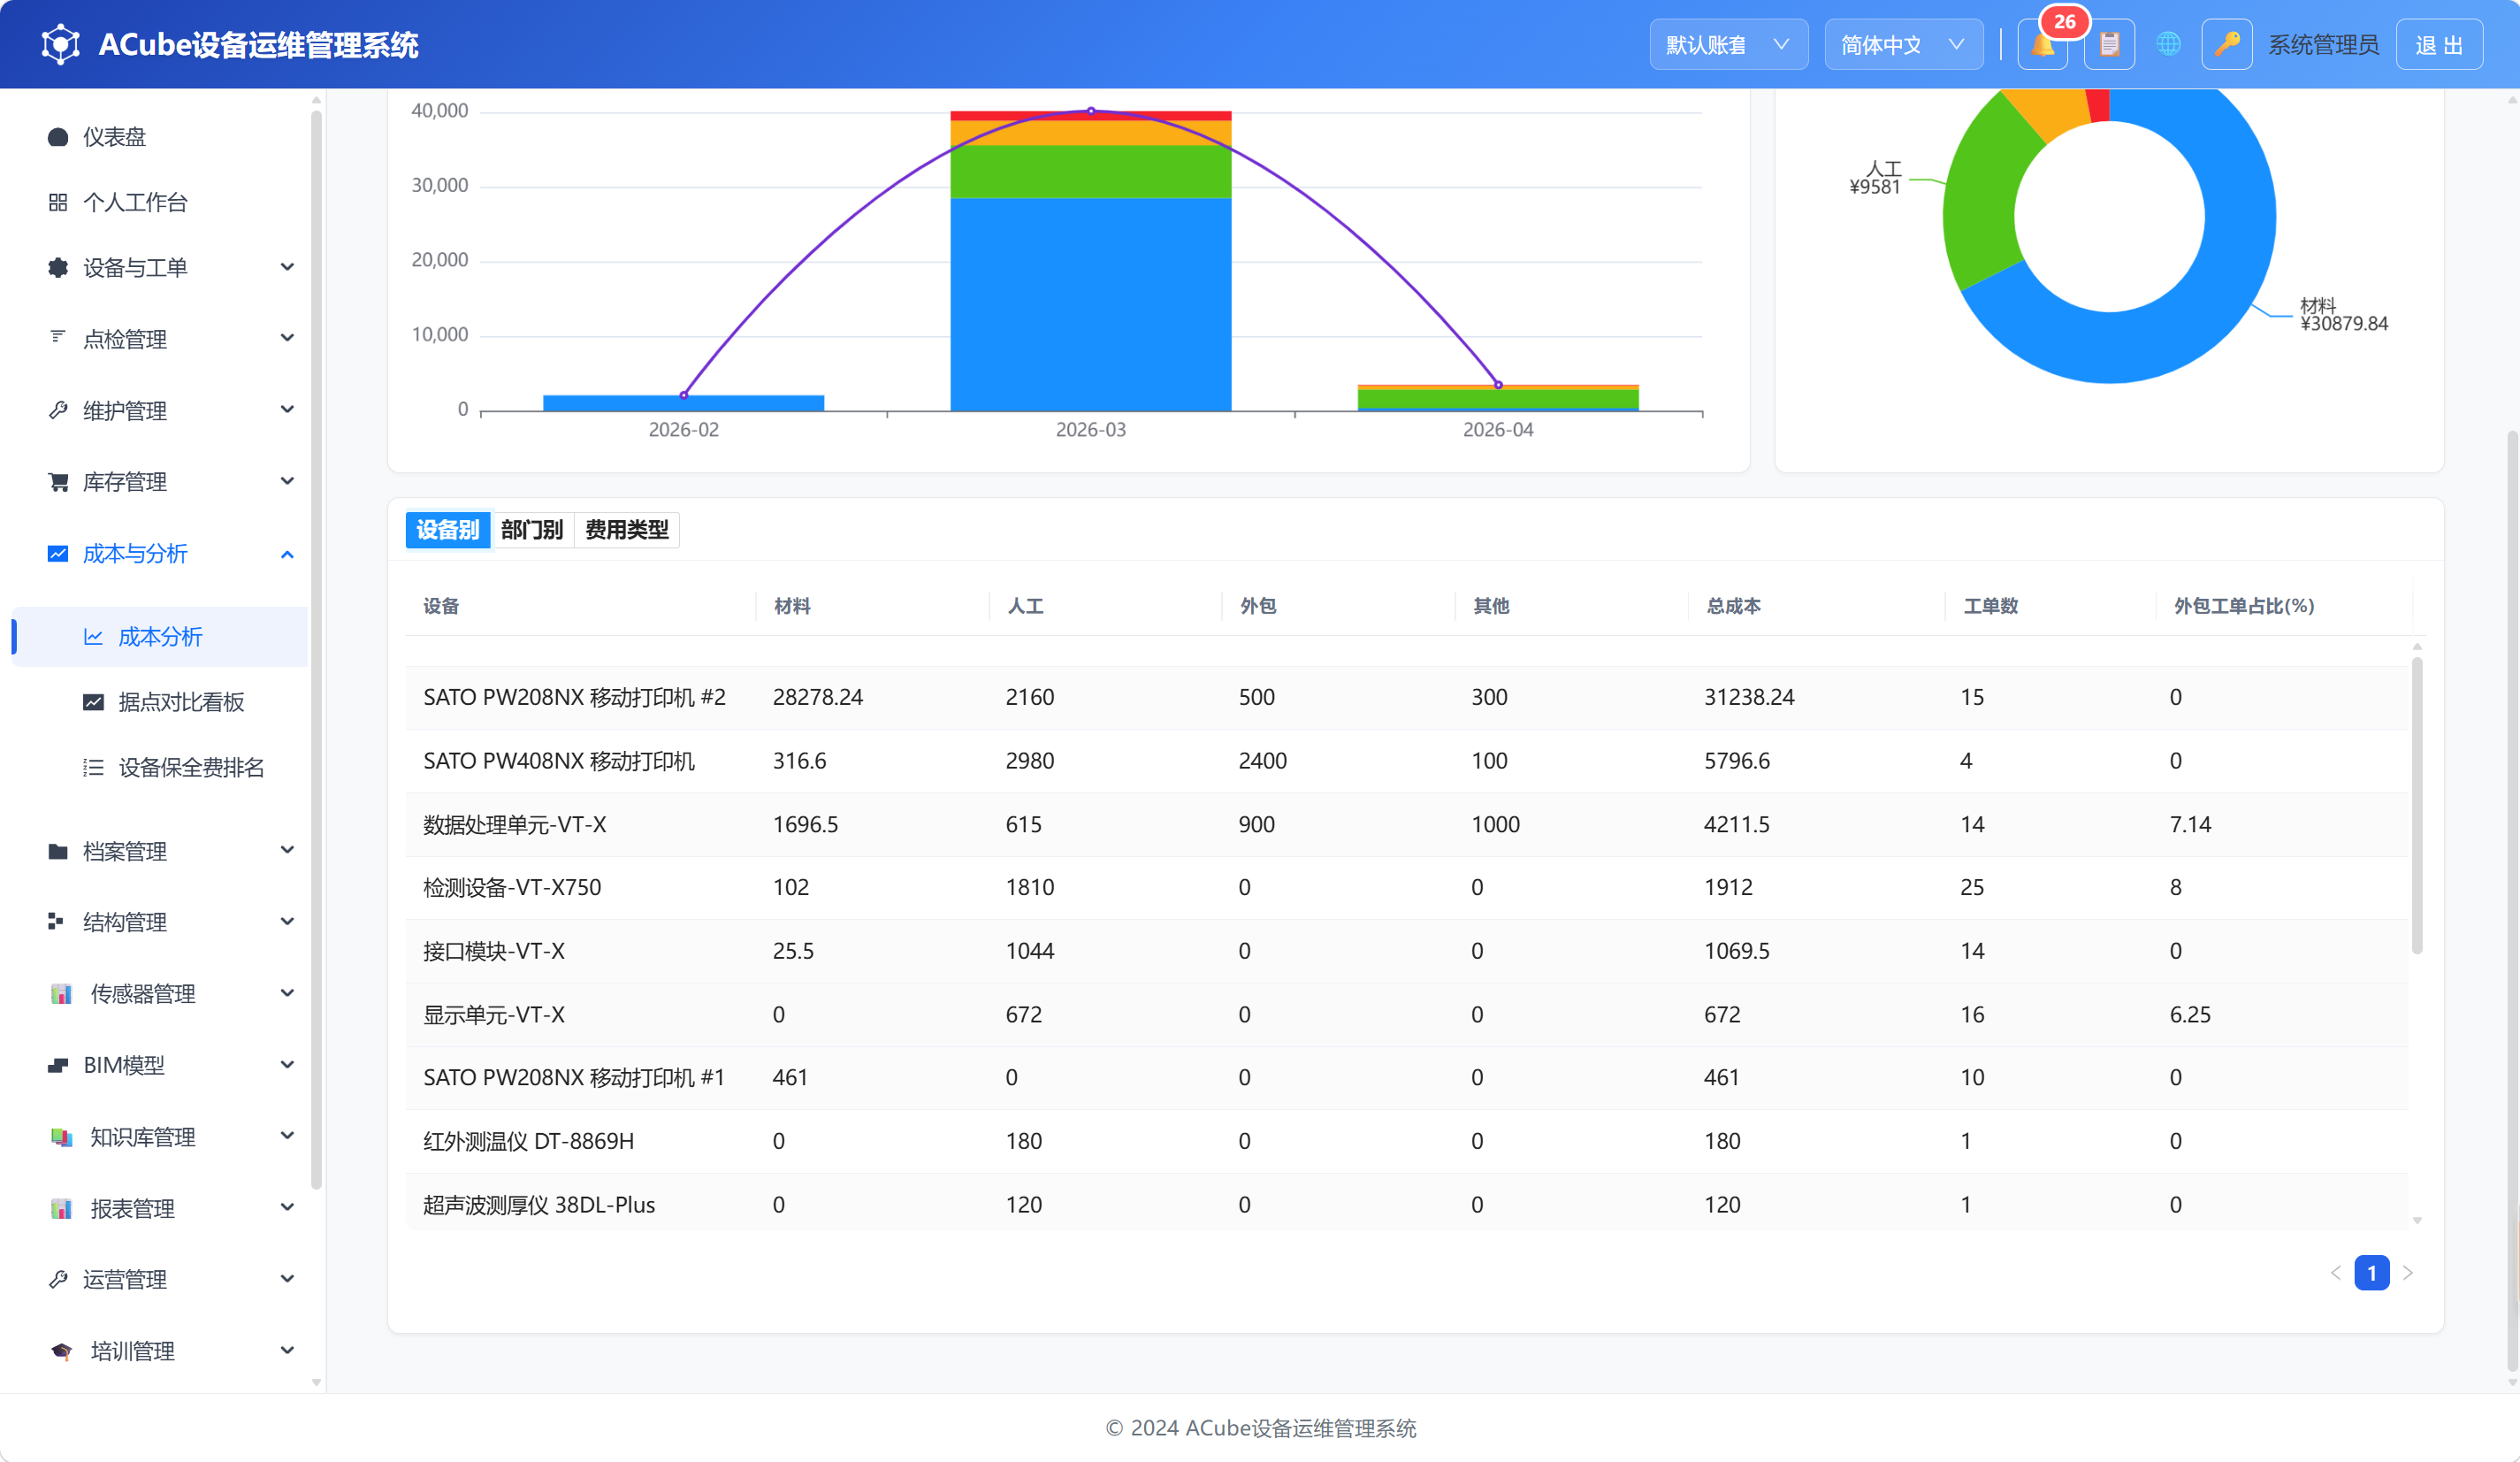The height and width of the screenshot is (1462, 2520).
Task: Click the globe icon in the header
Action: (x=2168, y=45)
